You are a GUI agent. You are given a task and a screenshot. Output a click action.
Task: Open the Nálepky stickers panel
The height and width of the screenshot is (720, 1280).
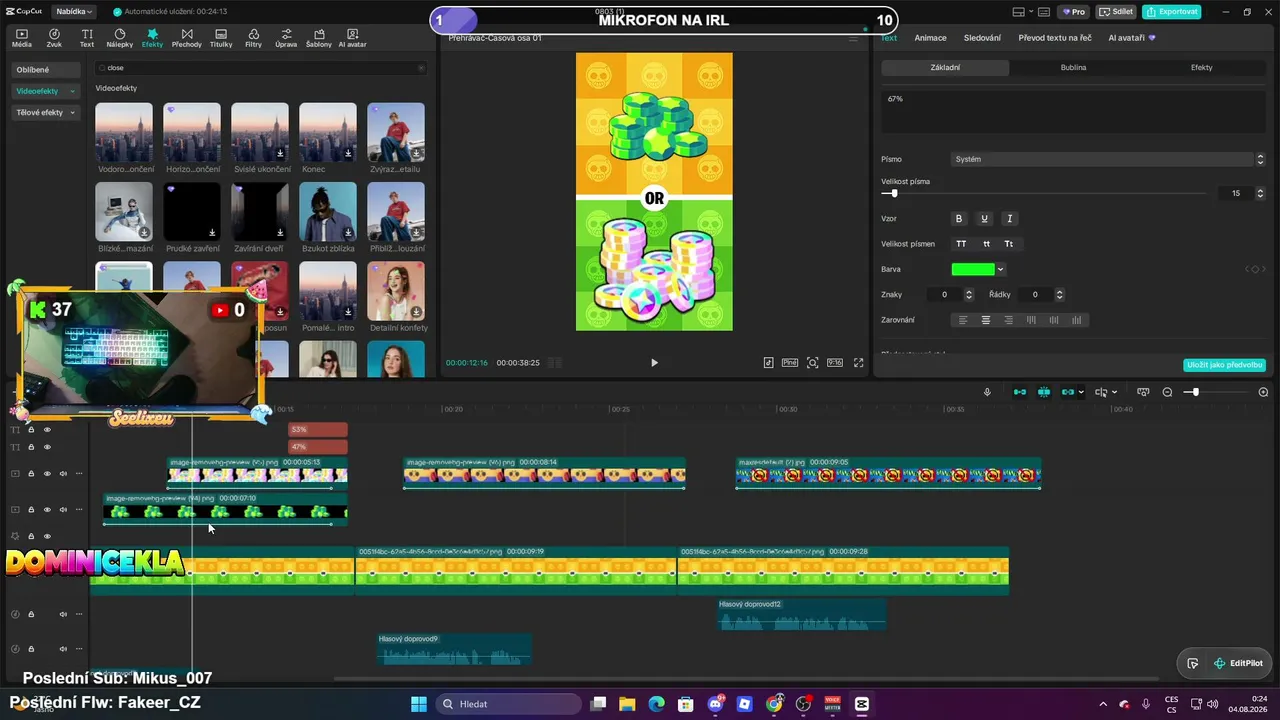point(119,38)
